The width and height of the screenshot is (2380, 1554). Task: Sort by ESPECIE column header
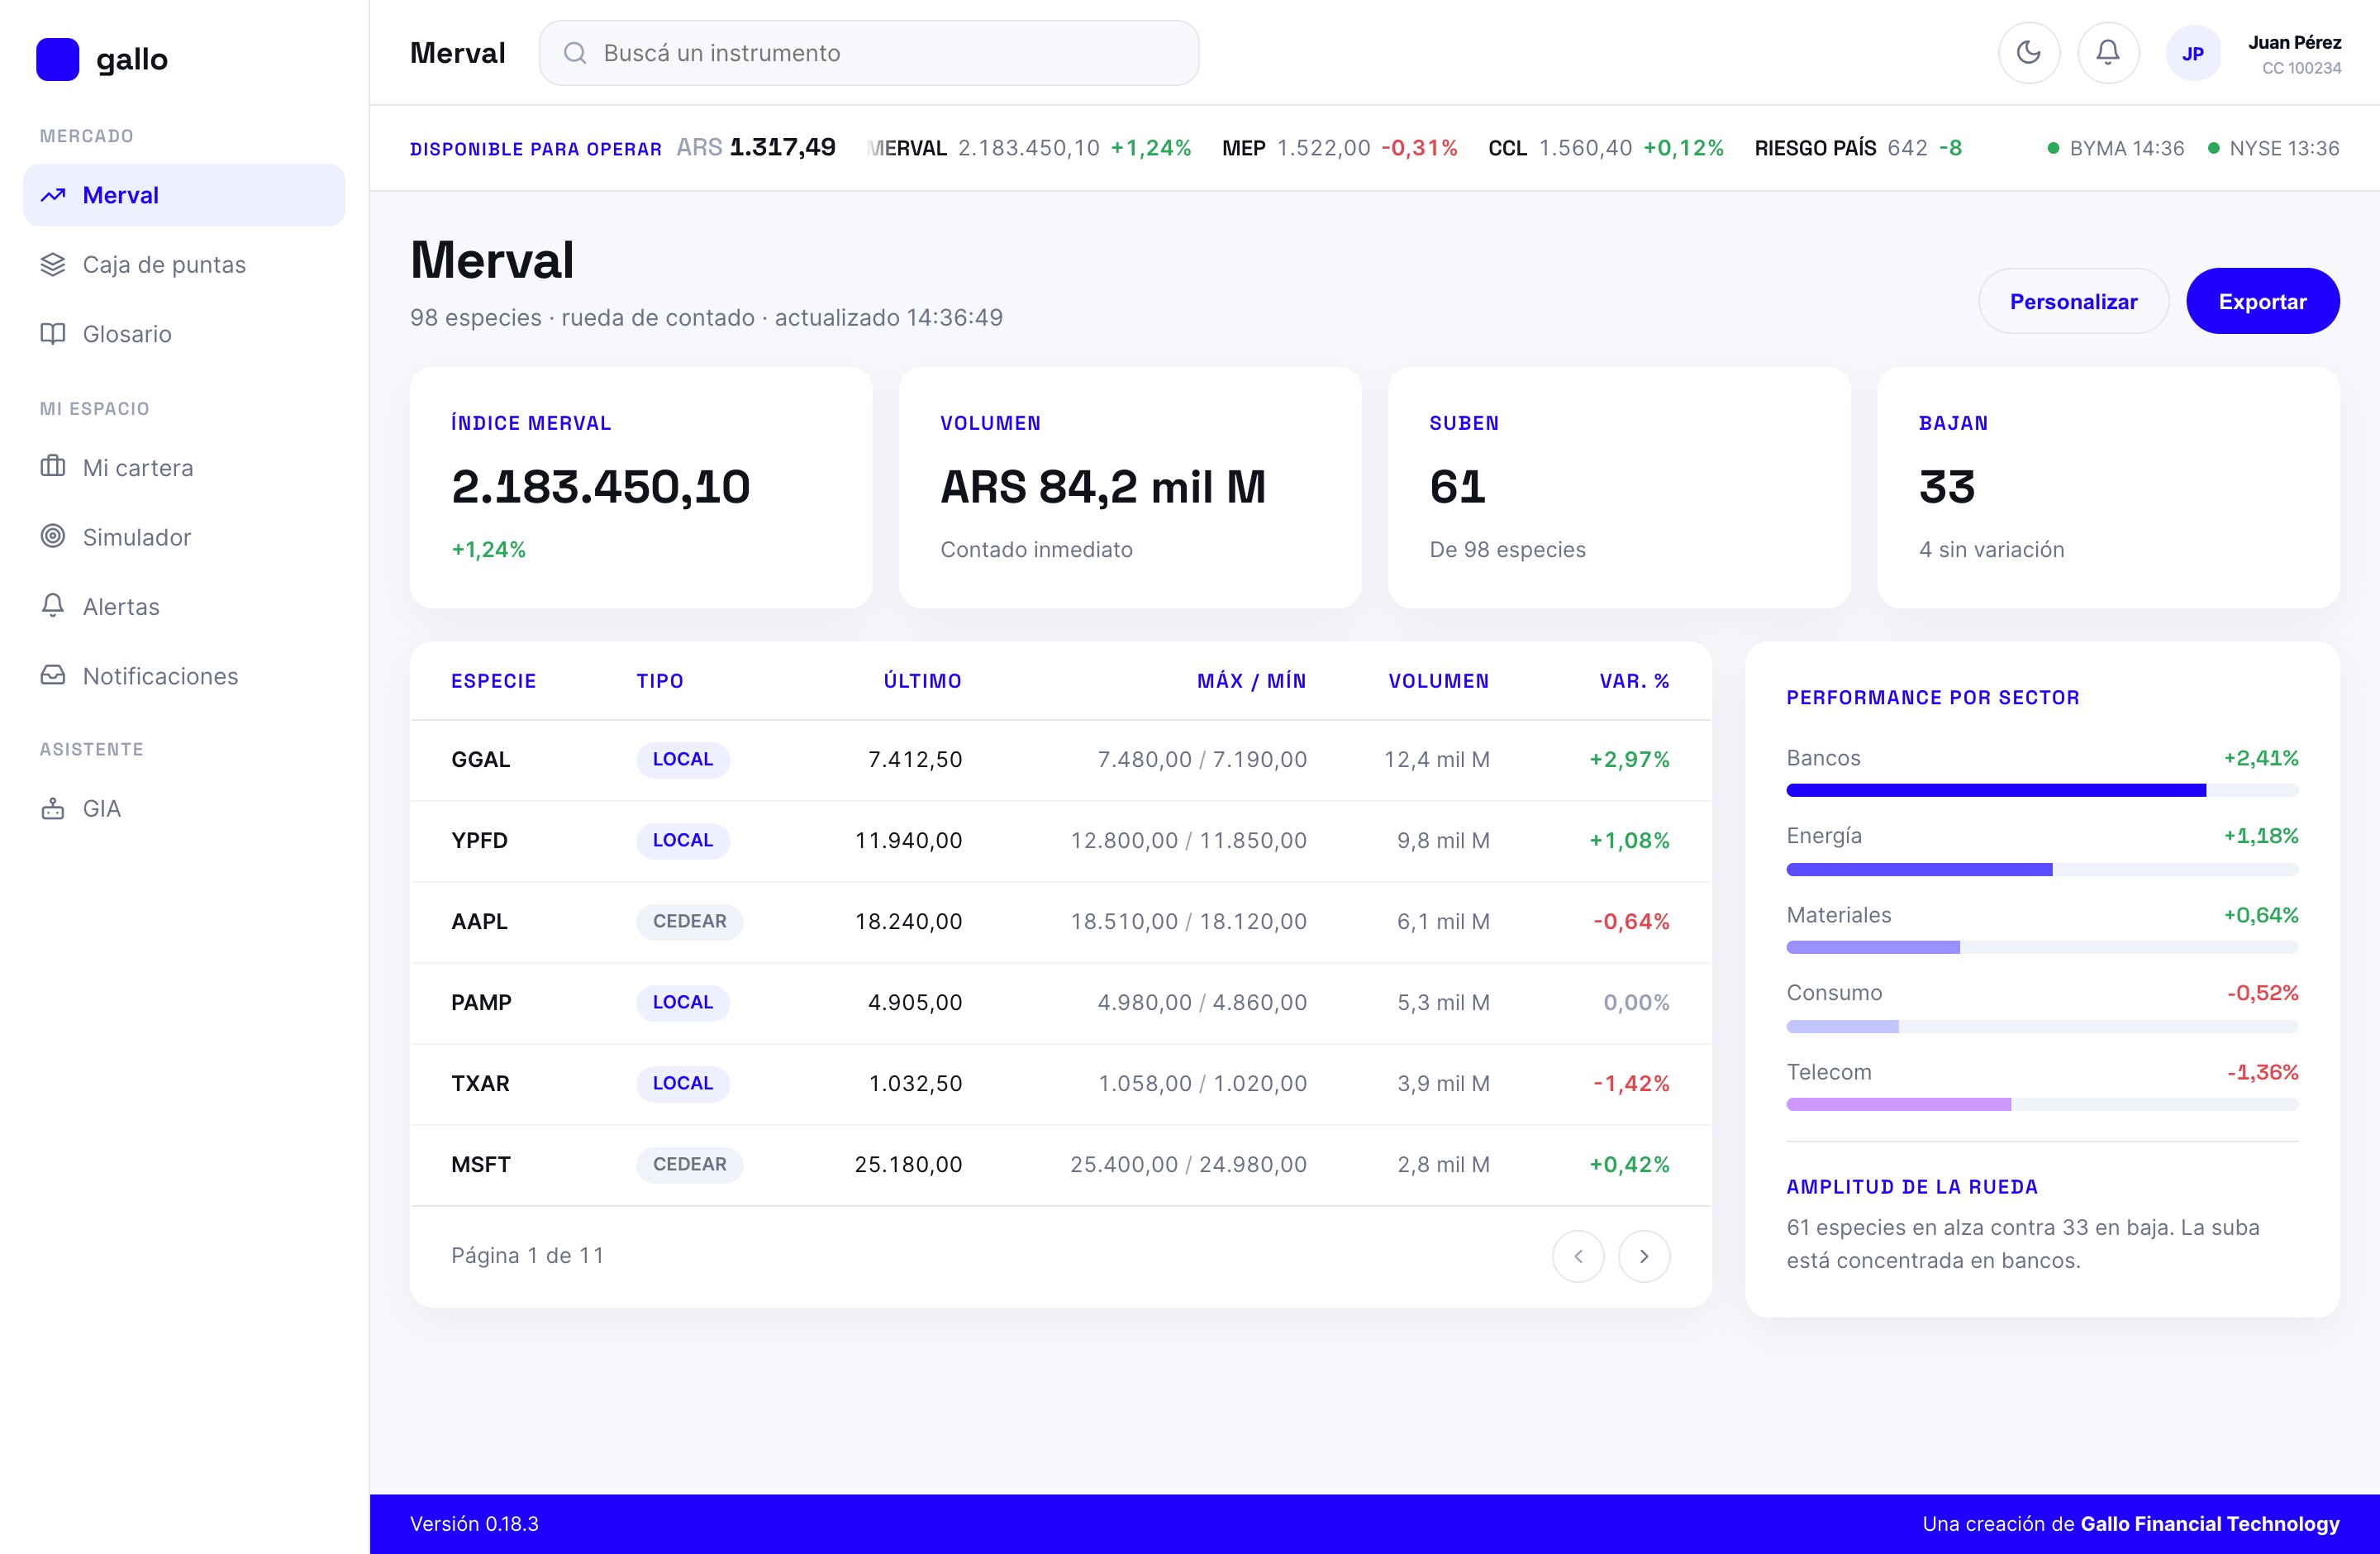tap(493, 681)
